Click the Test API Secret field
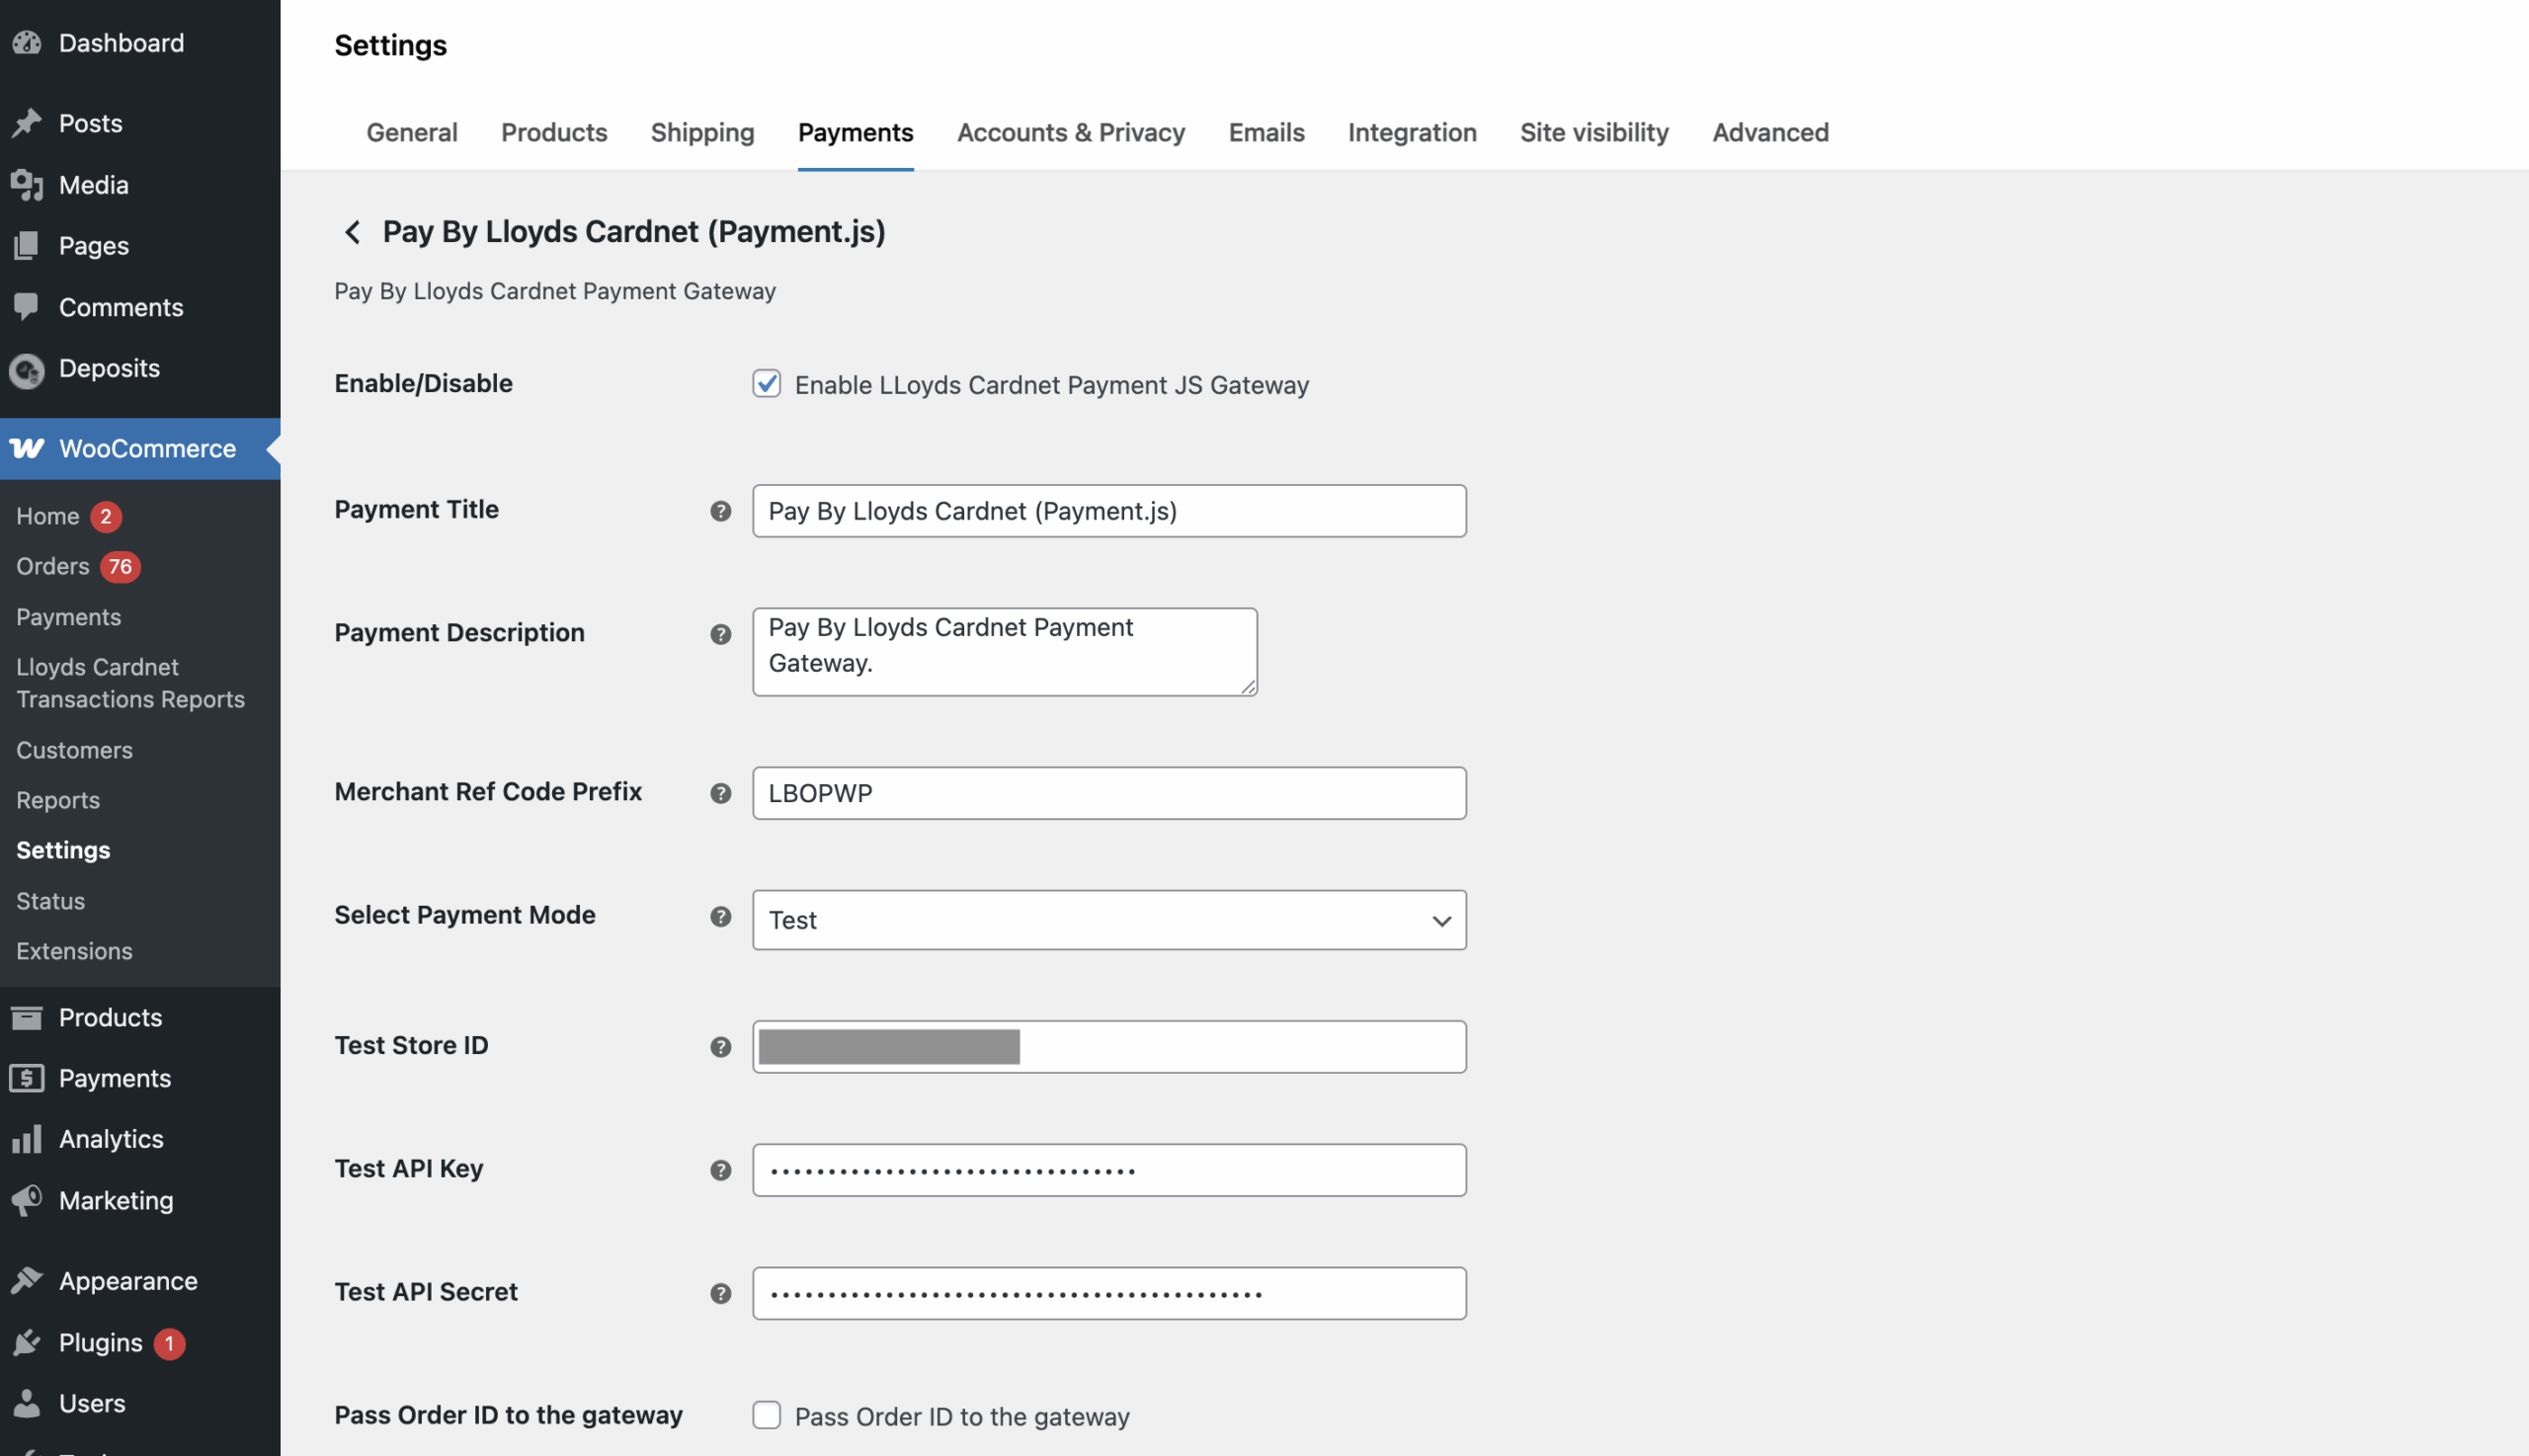This screenshot has height=1456, width=2529. click(1109, 1293)
